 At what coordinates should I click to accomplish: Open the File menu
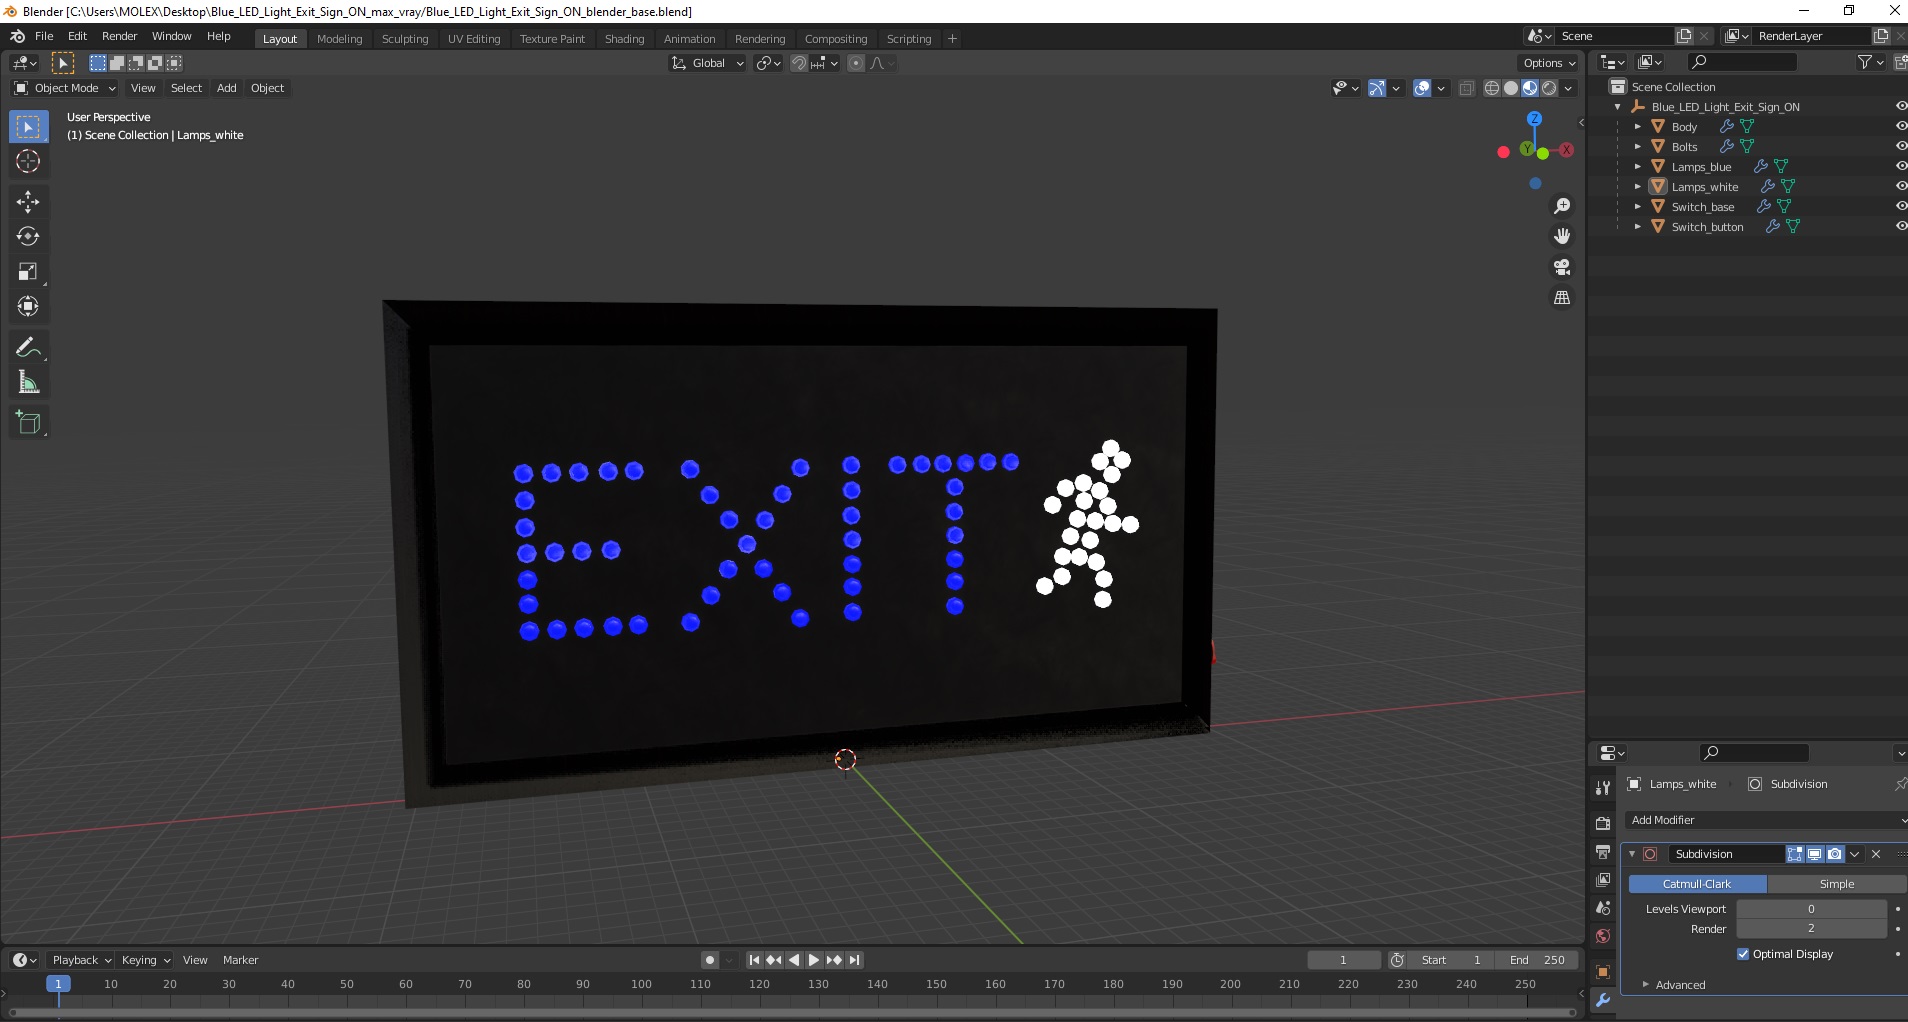(44, 36)
